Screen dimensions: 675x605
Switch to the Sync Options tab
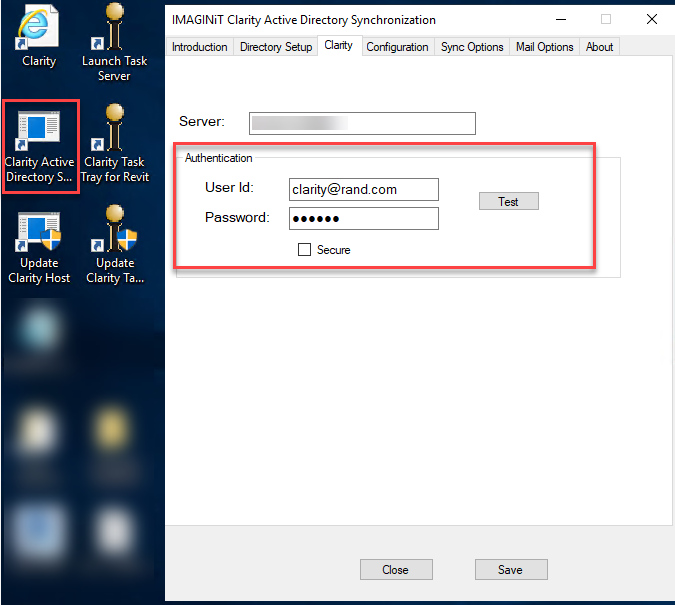click(x=472, y=47)
